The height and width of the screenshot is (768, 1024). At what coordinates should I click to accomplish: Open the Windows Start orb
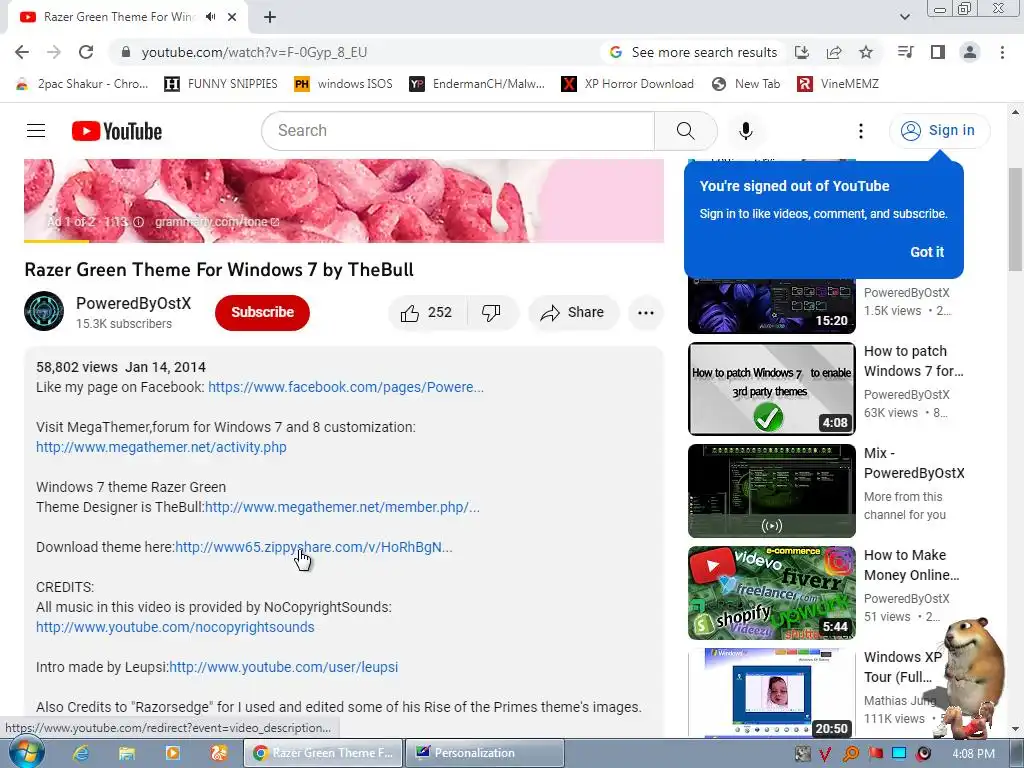(x=26, y=752)
